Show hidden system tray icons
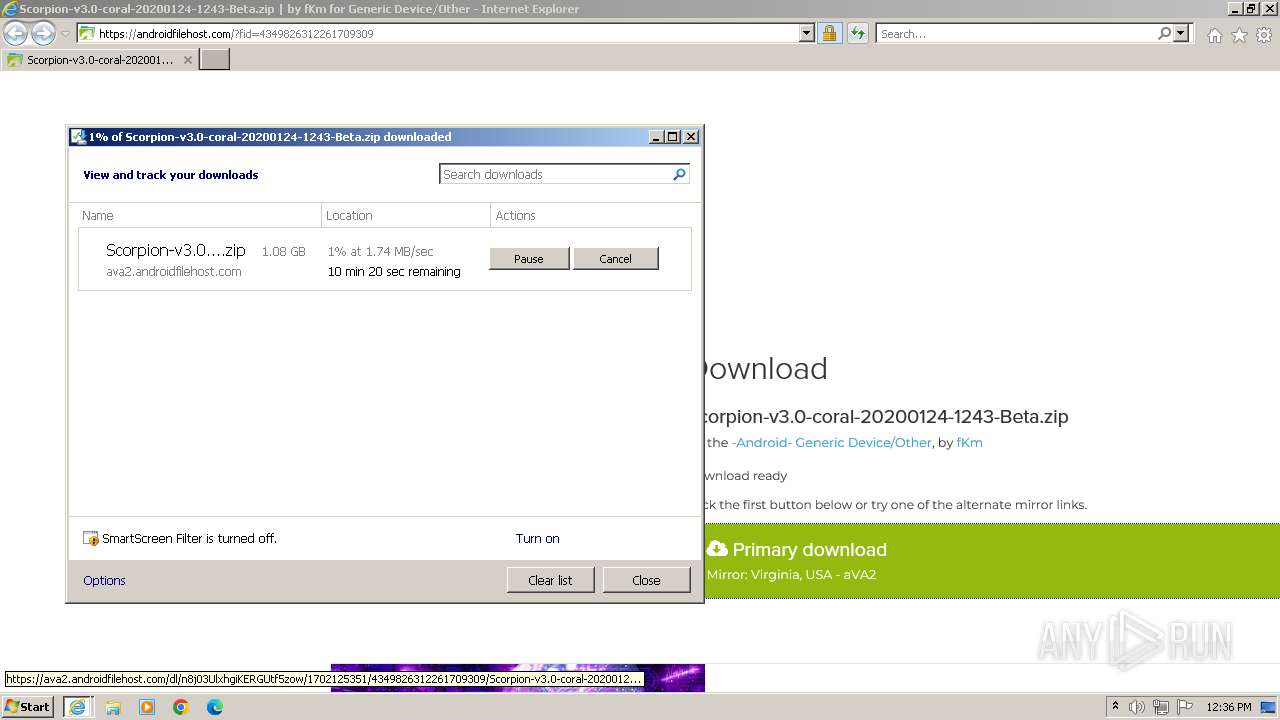Screen dimensions: 1280x720 1115,707
